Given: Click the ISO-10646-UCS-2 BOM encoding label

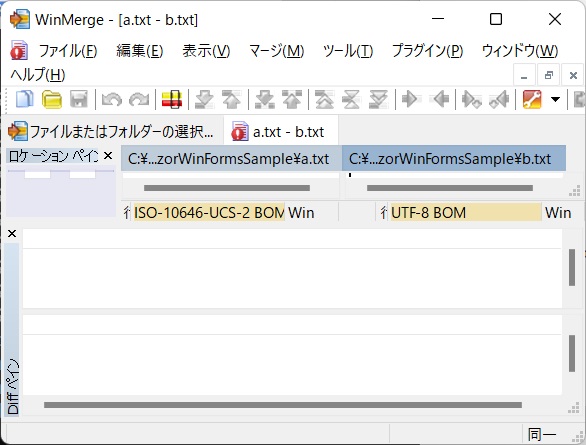Looking at the screenshot, I should coord(209,213).
